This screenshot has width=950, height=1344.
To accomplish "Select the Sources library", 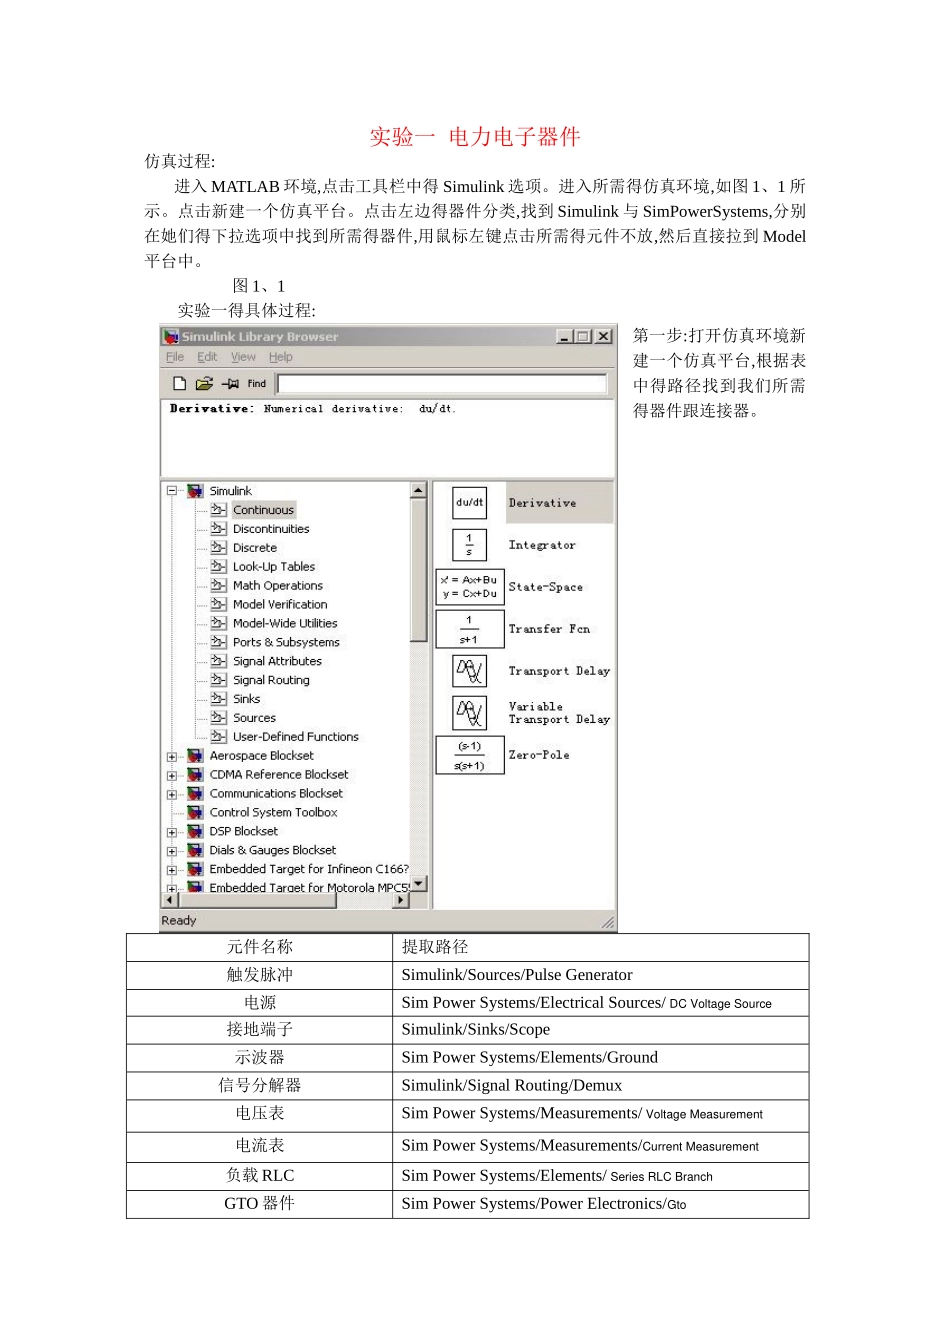I will [254, 718].
